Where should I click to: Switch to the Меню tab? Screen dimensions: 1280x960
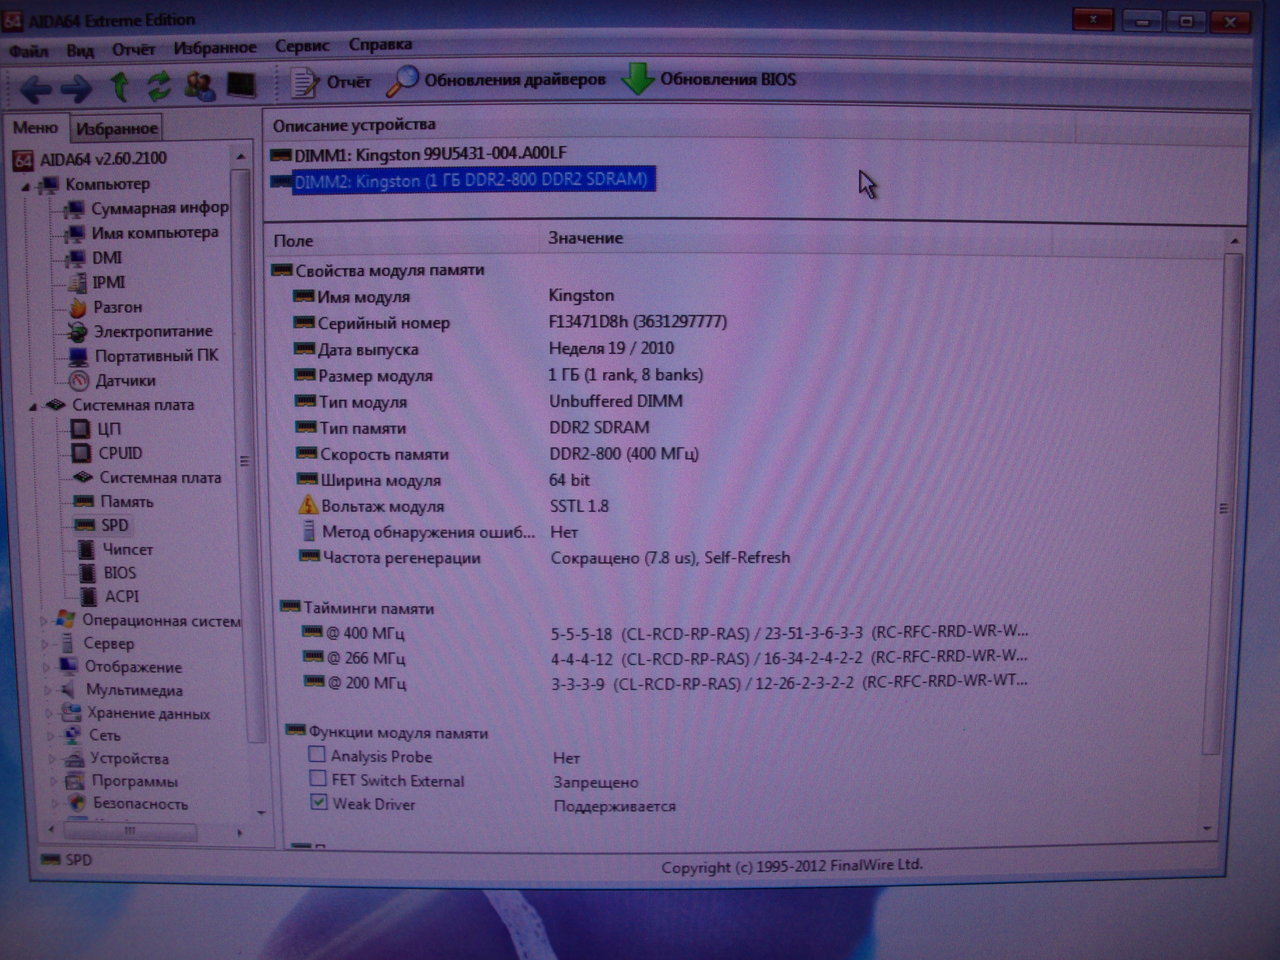(x=36, y=128)
